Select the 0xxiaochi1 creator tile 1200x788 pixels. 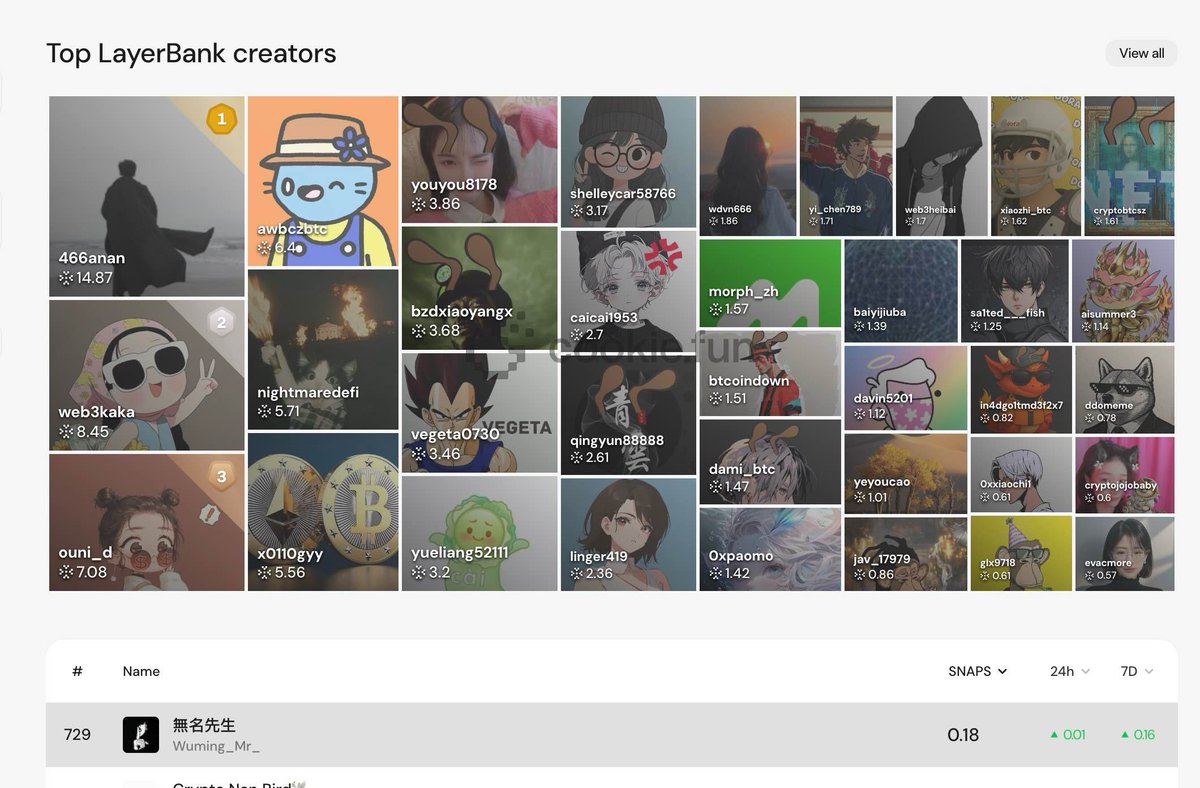click(x=1021, y=474)
